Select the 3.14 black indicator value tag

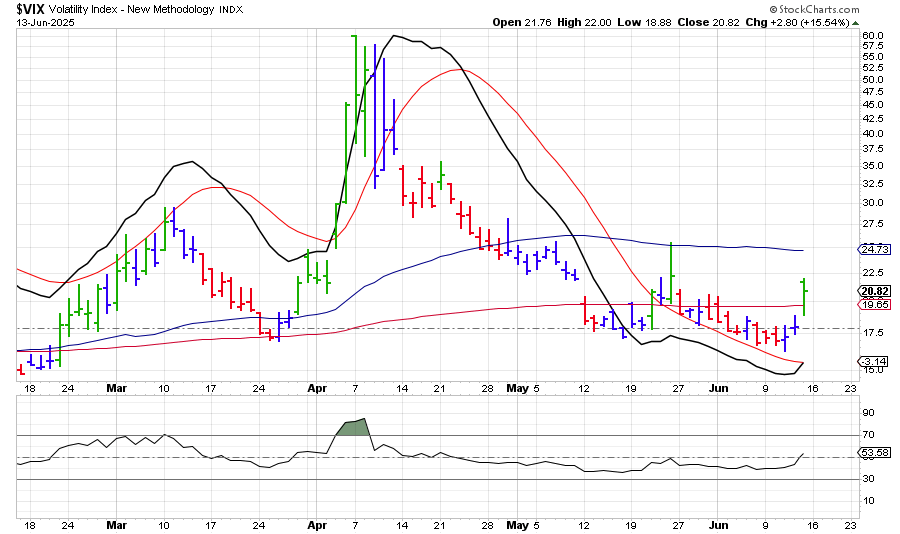tap(873, 362)
